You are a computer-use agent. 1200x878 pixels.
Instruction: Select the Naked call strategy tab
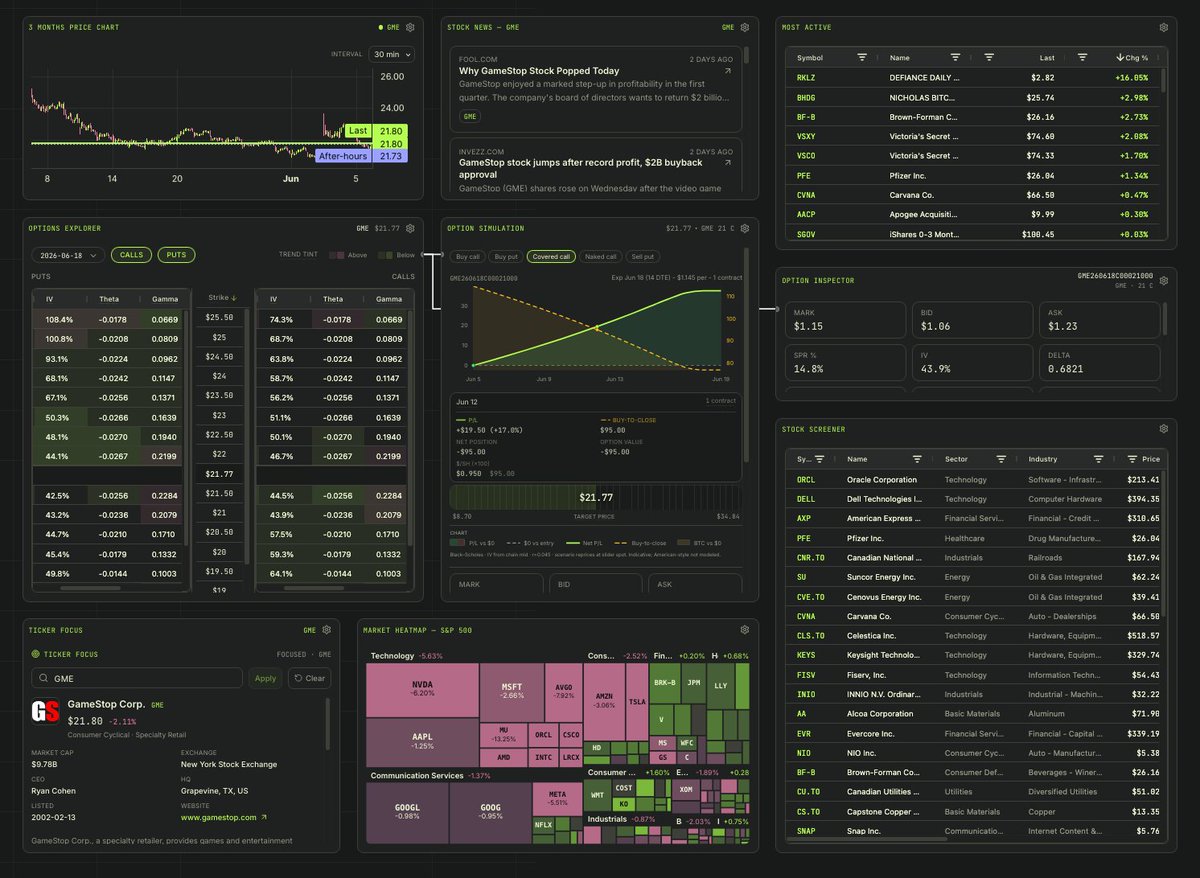[601, 257]
